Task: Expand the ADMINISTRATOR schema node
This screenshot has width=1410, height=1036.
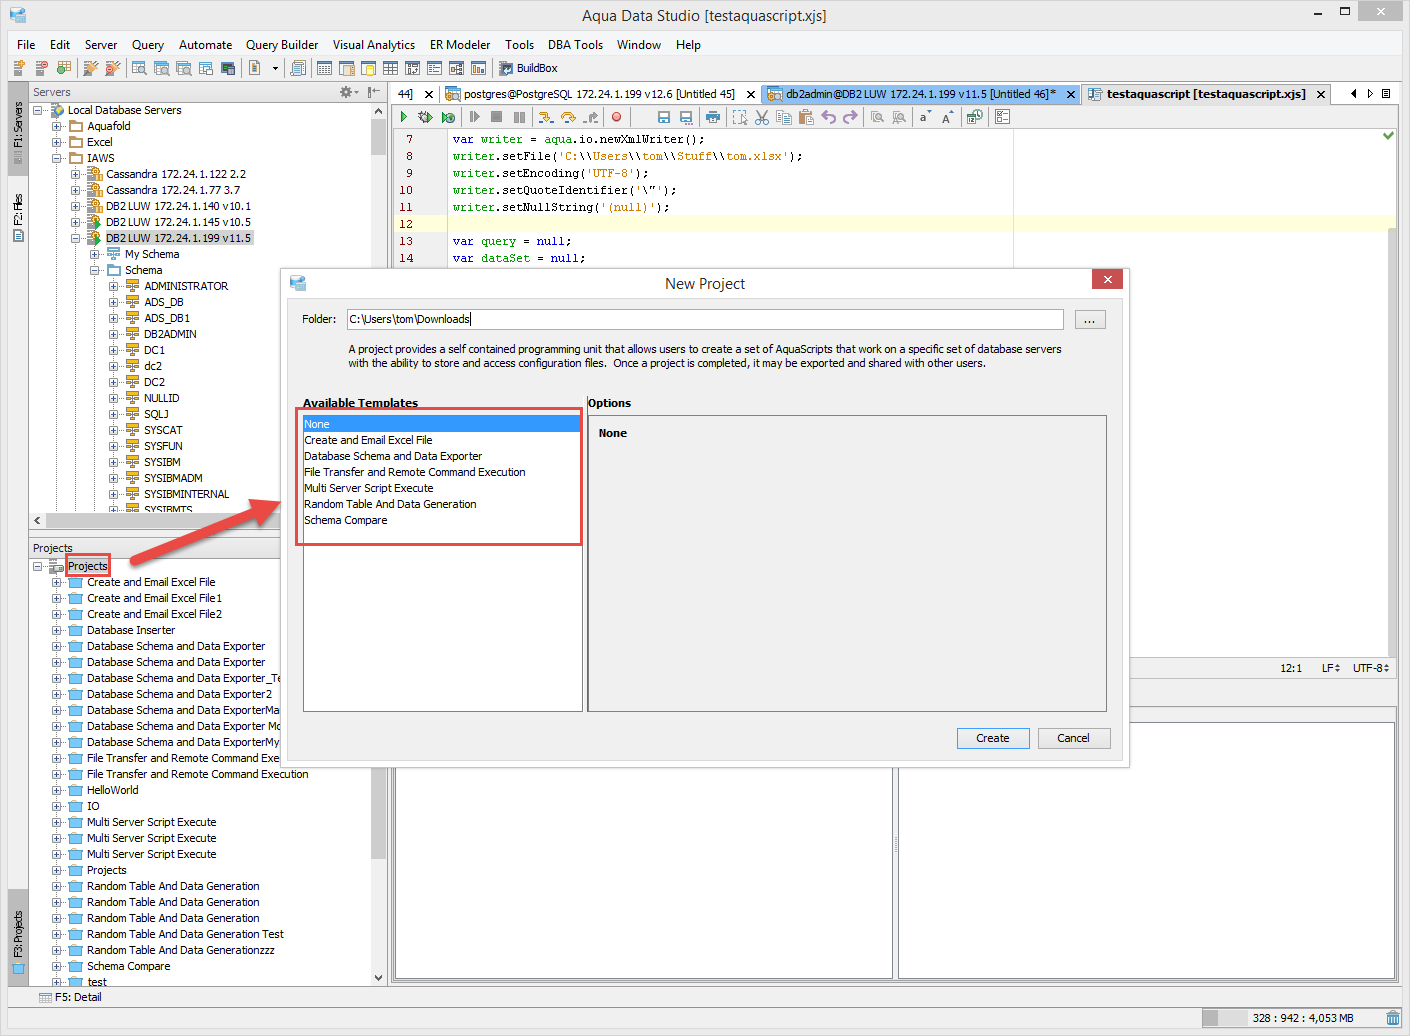Action: pos(114,286)
